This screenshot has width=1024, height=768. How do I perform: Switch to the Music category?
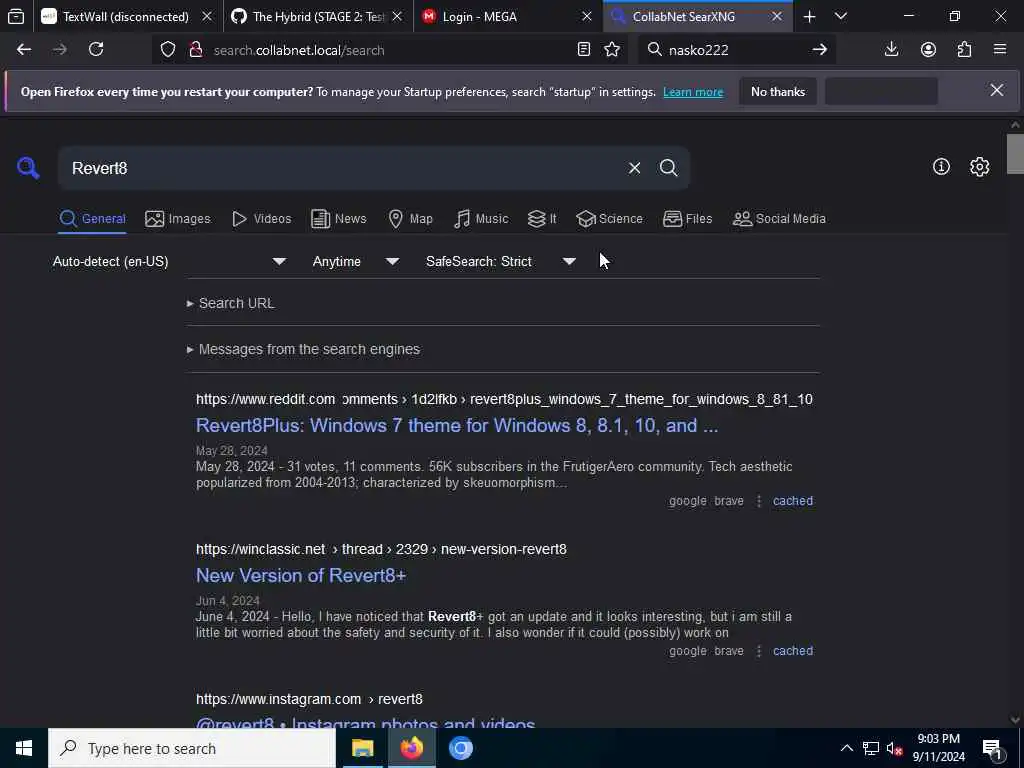point(481,219)
